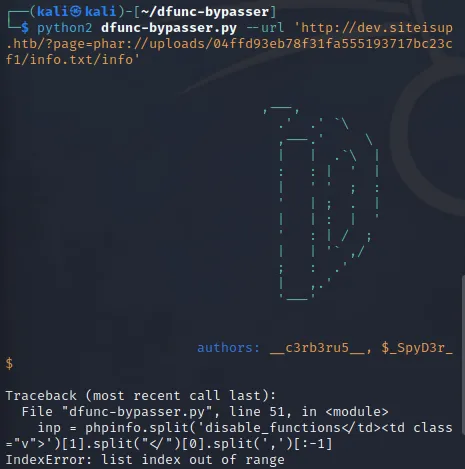
Task: Click the authors: label
Action: 228,348
